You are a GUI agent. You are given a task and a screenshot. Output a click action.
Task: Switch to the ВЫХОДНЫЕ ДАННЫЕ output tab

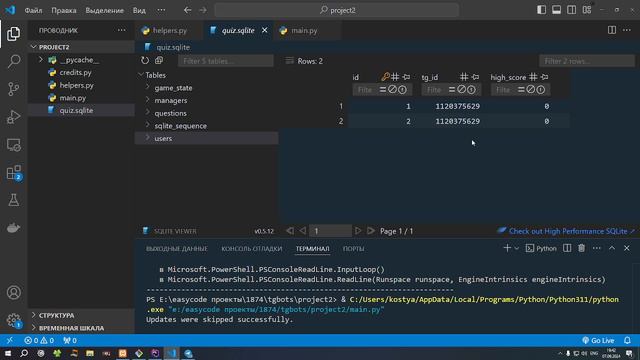tap(177, 249)
